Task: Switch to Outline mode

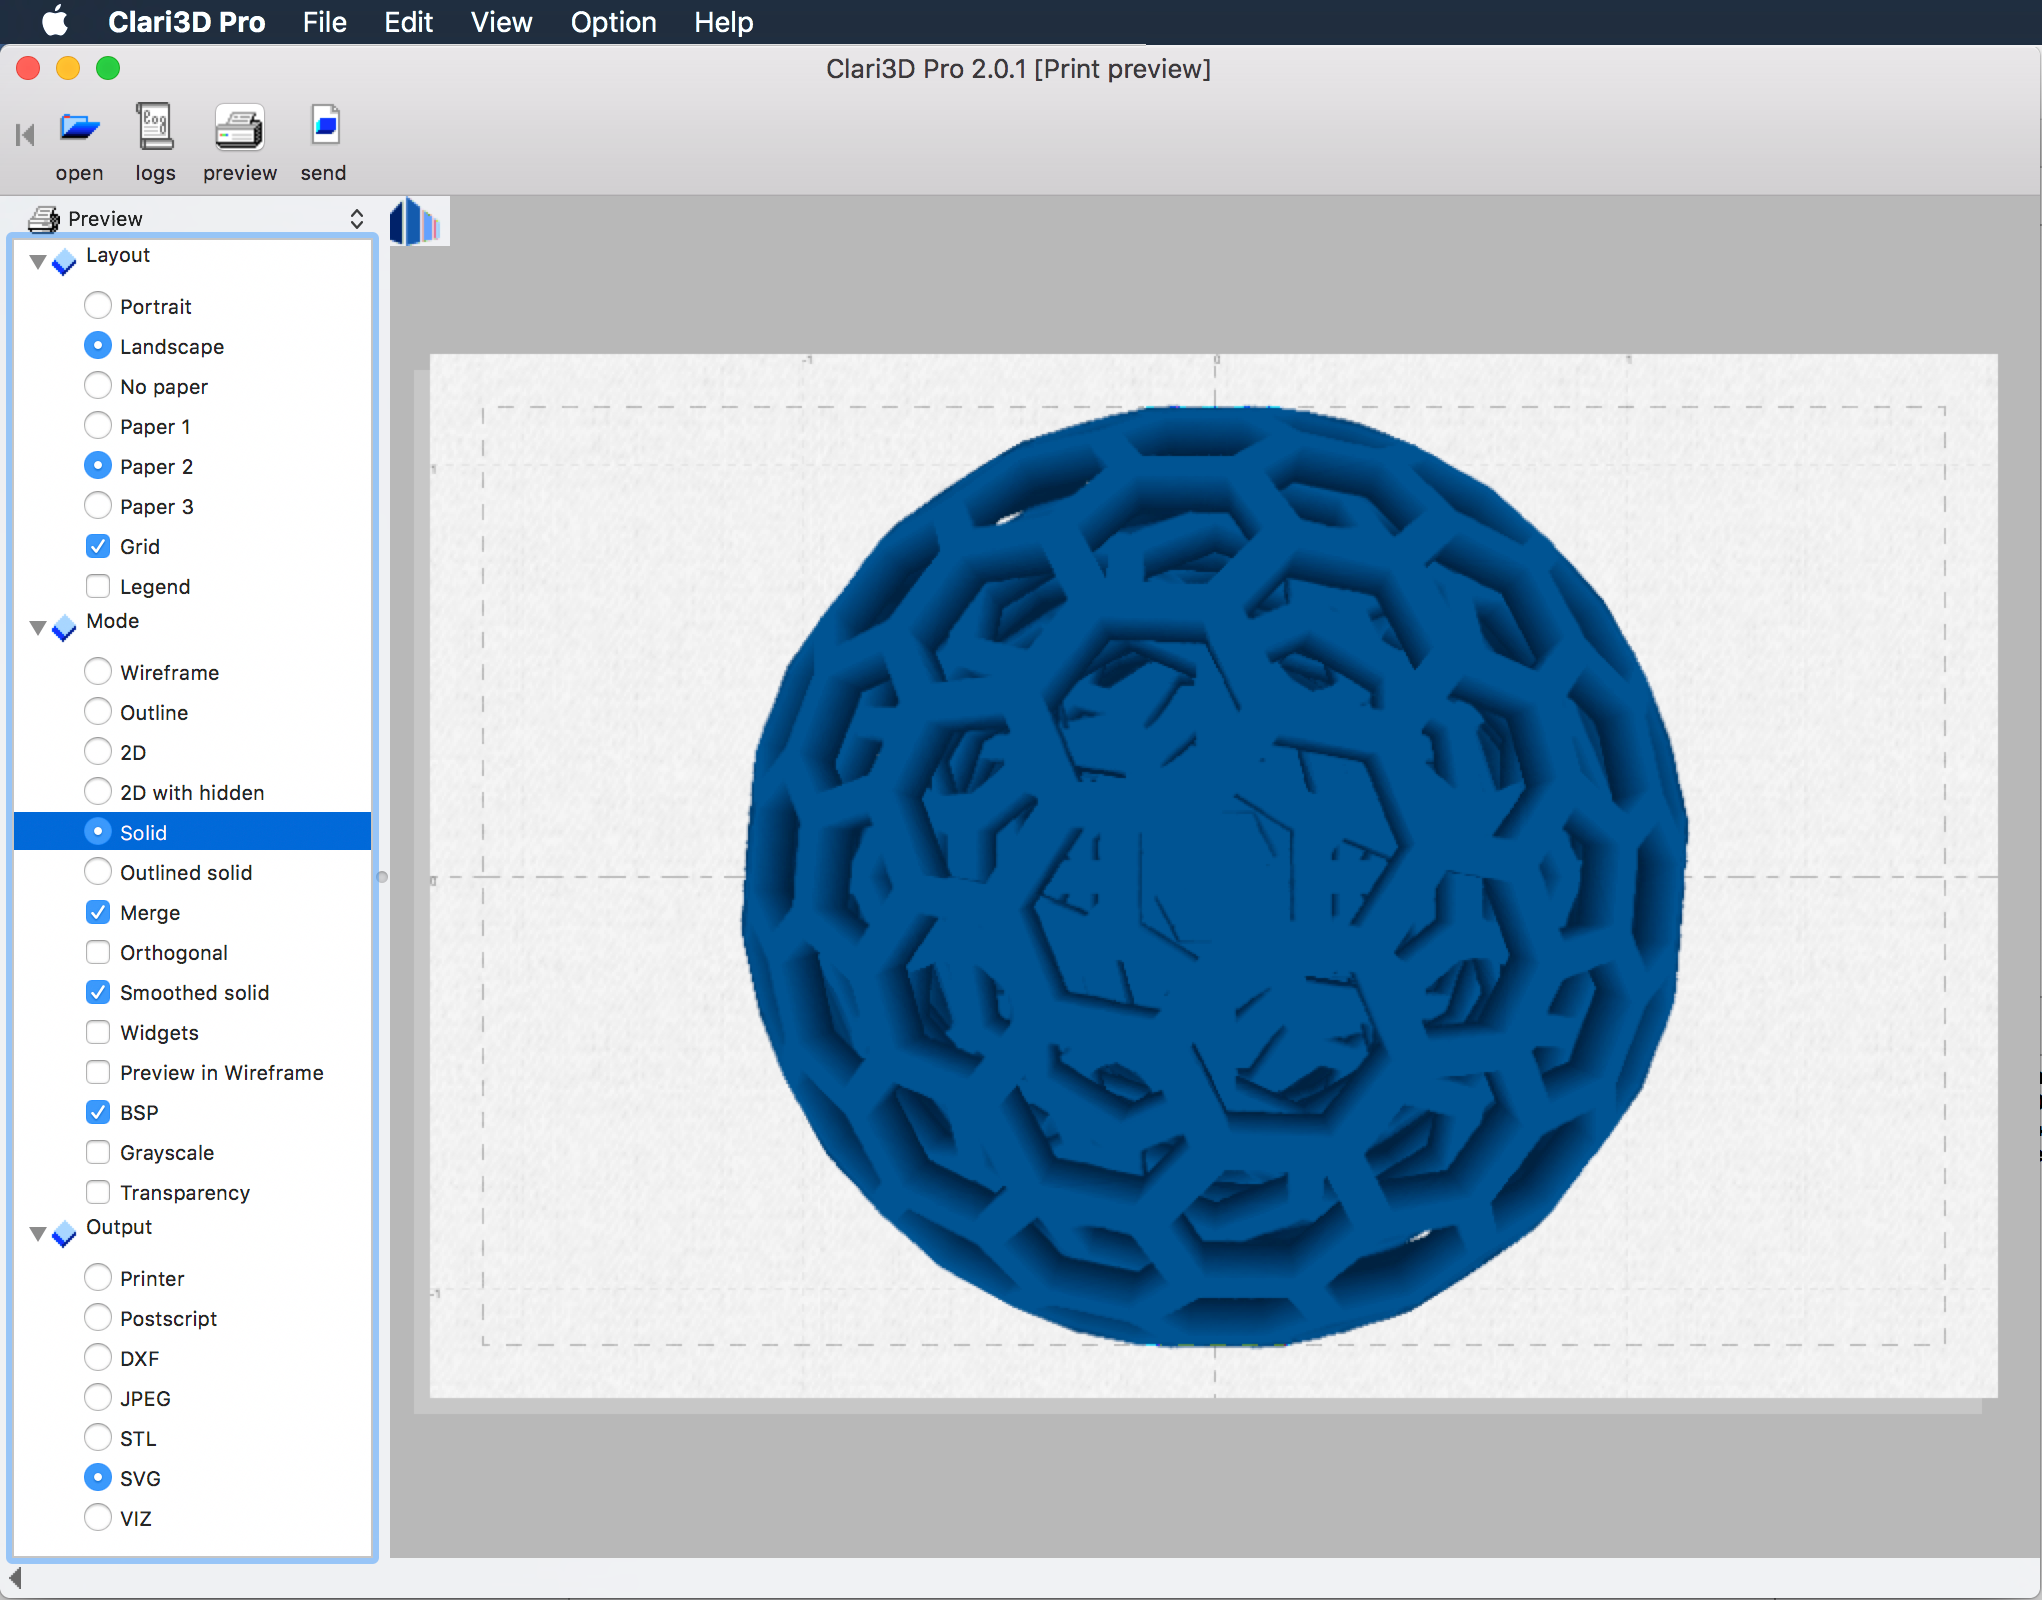Action: click(x=98, y=711)
